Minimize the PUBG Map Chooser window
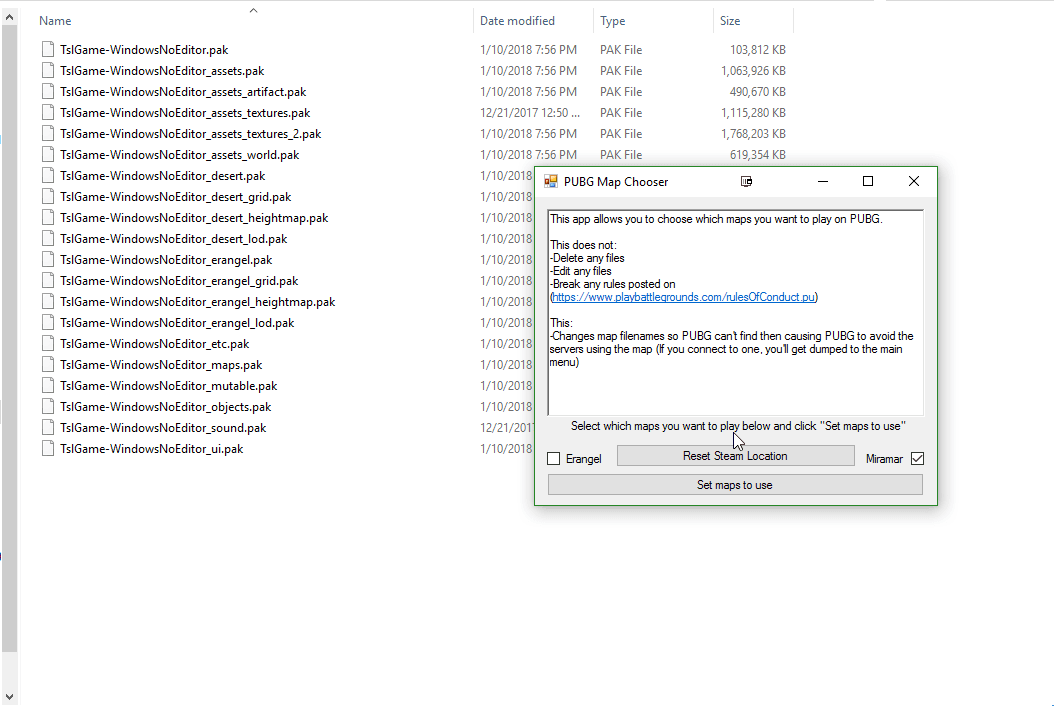 click(823, 182)
